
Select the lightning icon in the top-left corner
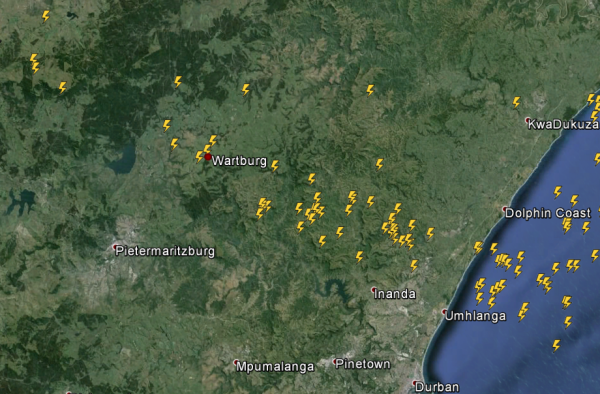pyautogui.click(x=46, y=16)
